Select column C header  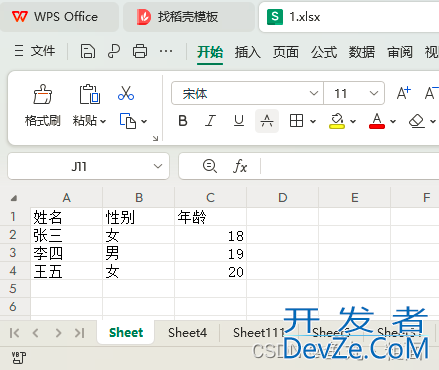pos(211,198)
